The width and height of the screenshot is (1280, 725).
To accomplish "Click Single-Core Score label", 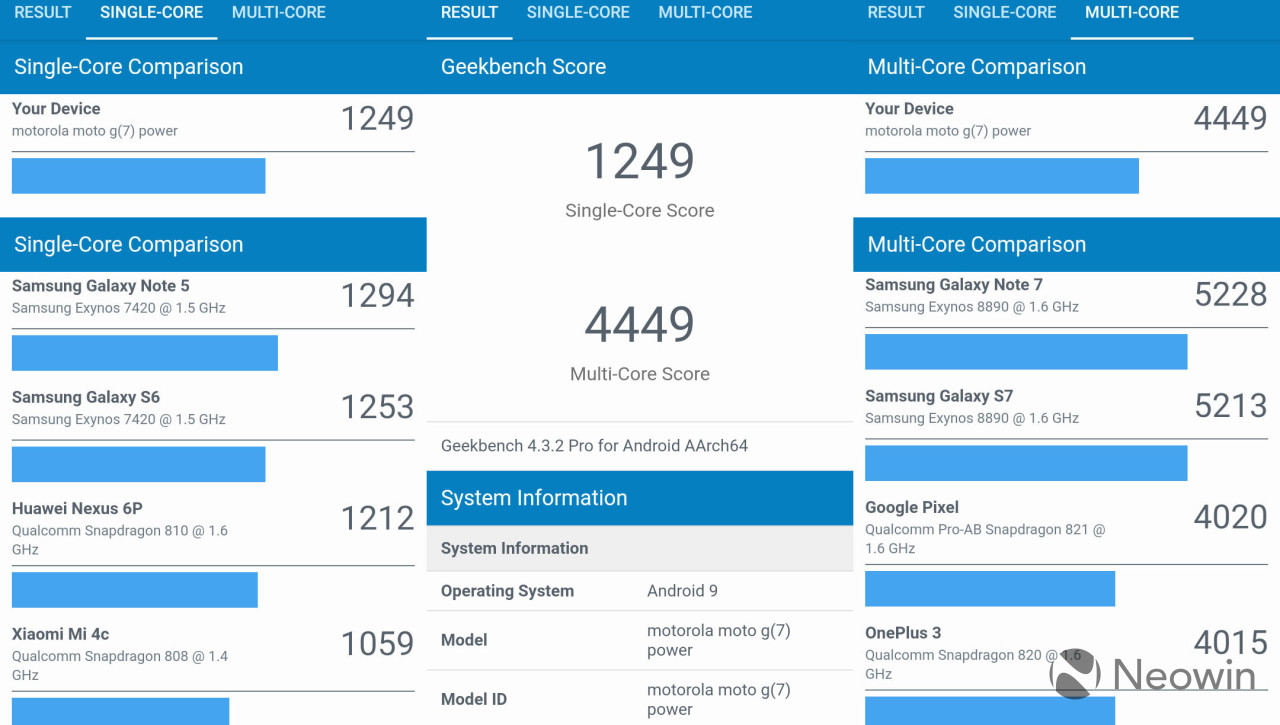I will tap(640, 211).
